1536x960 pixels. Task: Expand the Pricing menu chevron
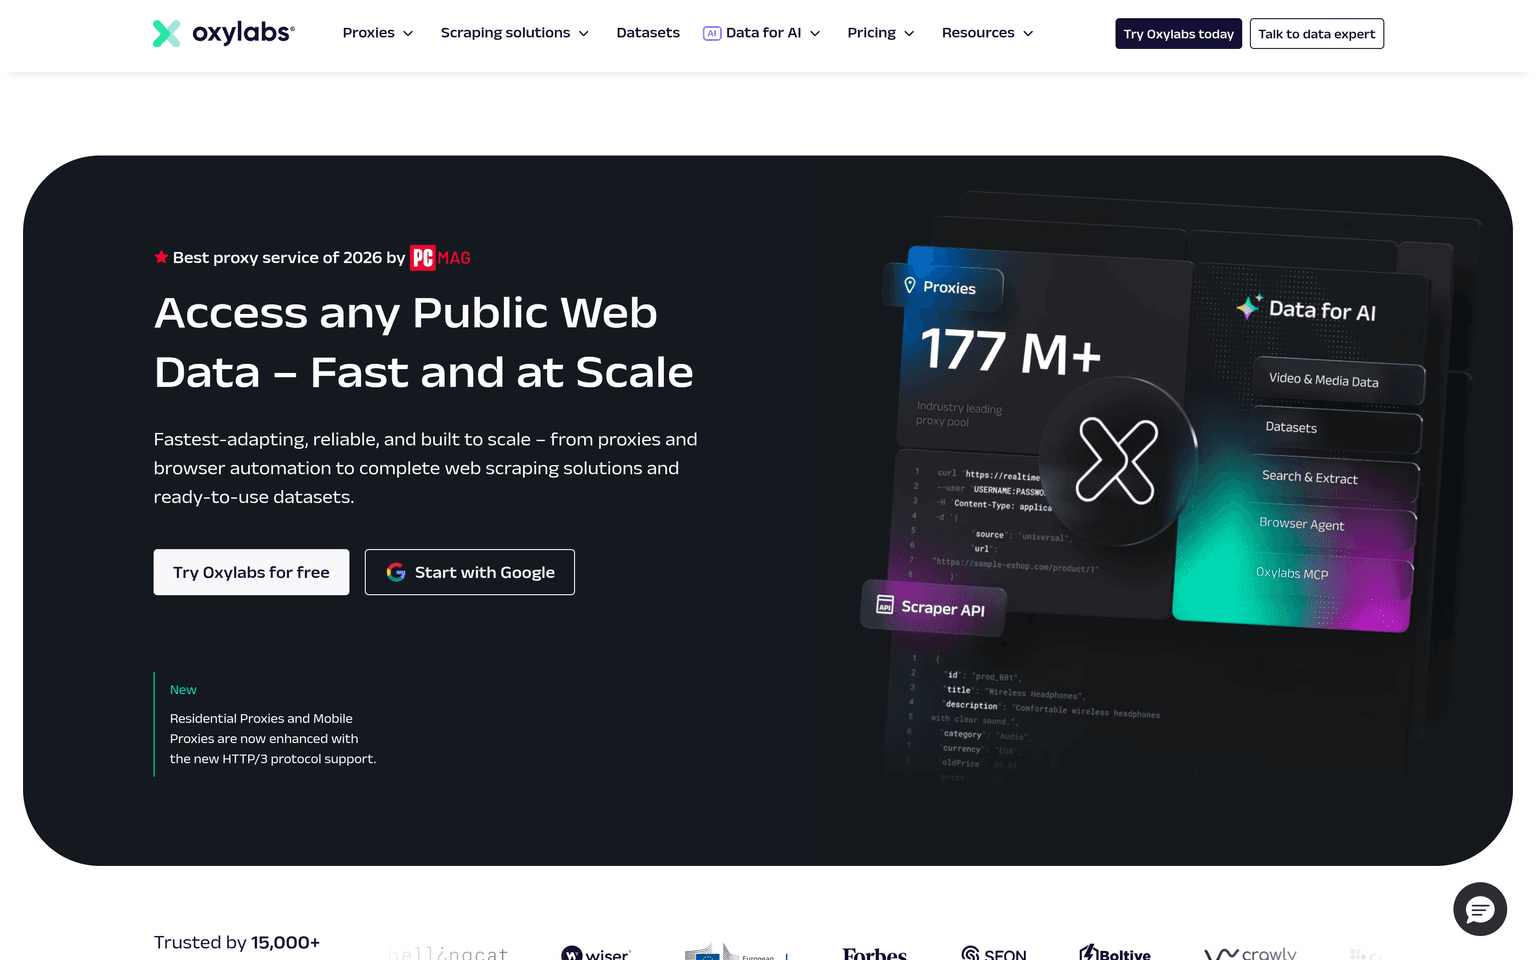tap(909, 34)
